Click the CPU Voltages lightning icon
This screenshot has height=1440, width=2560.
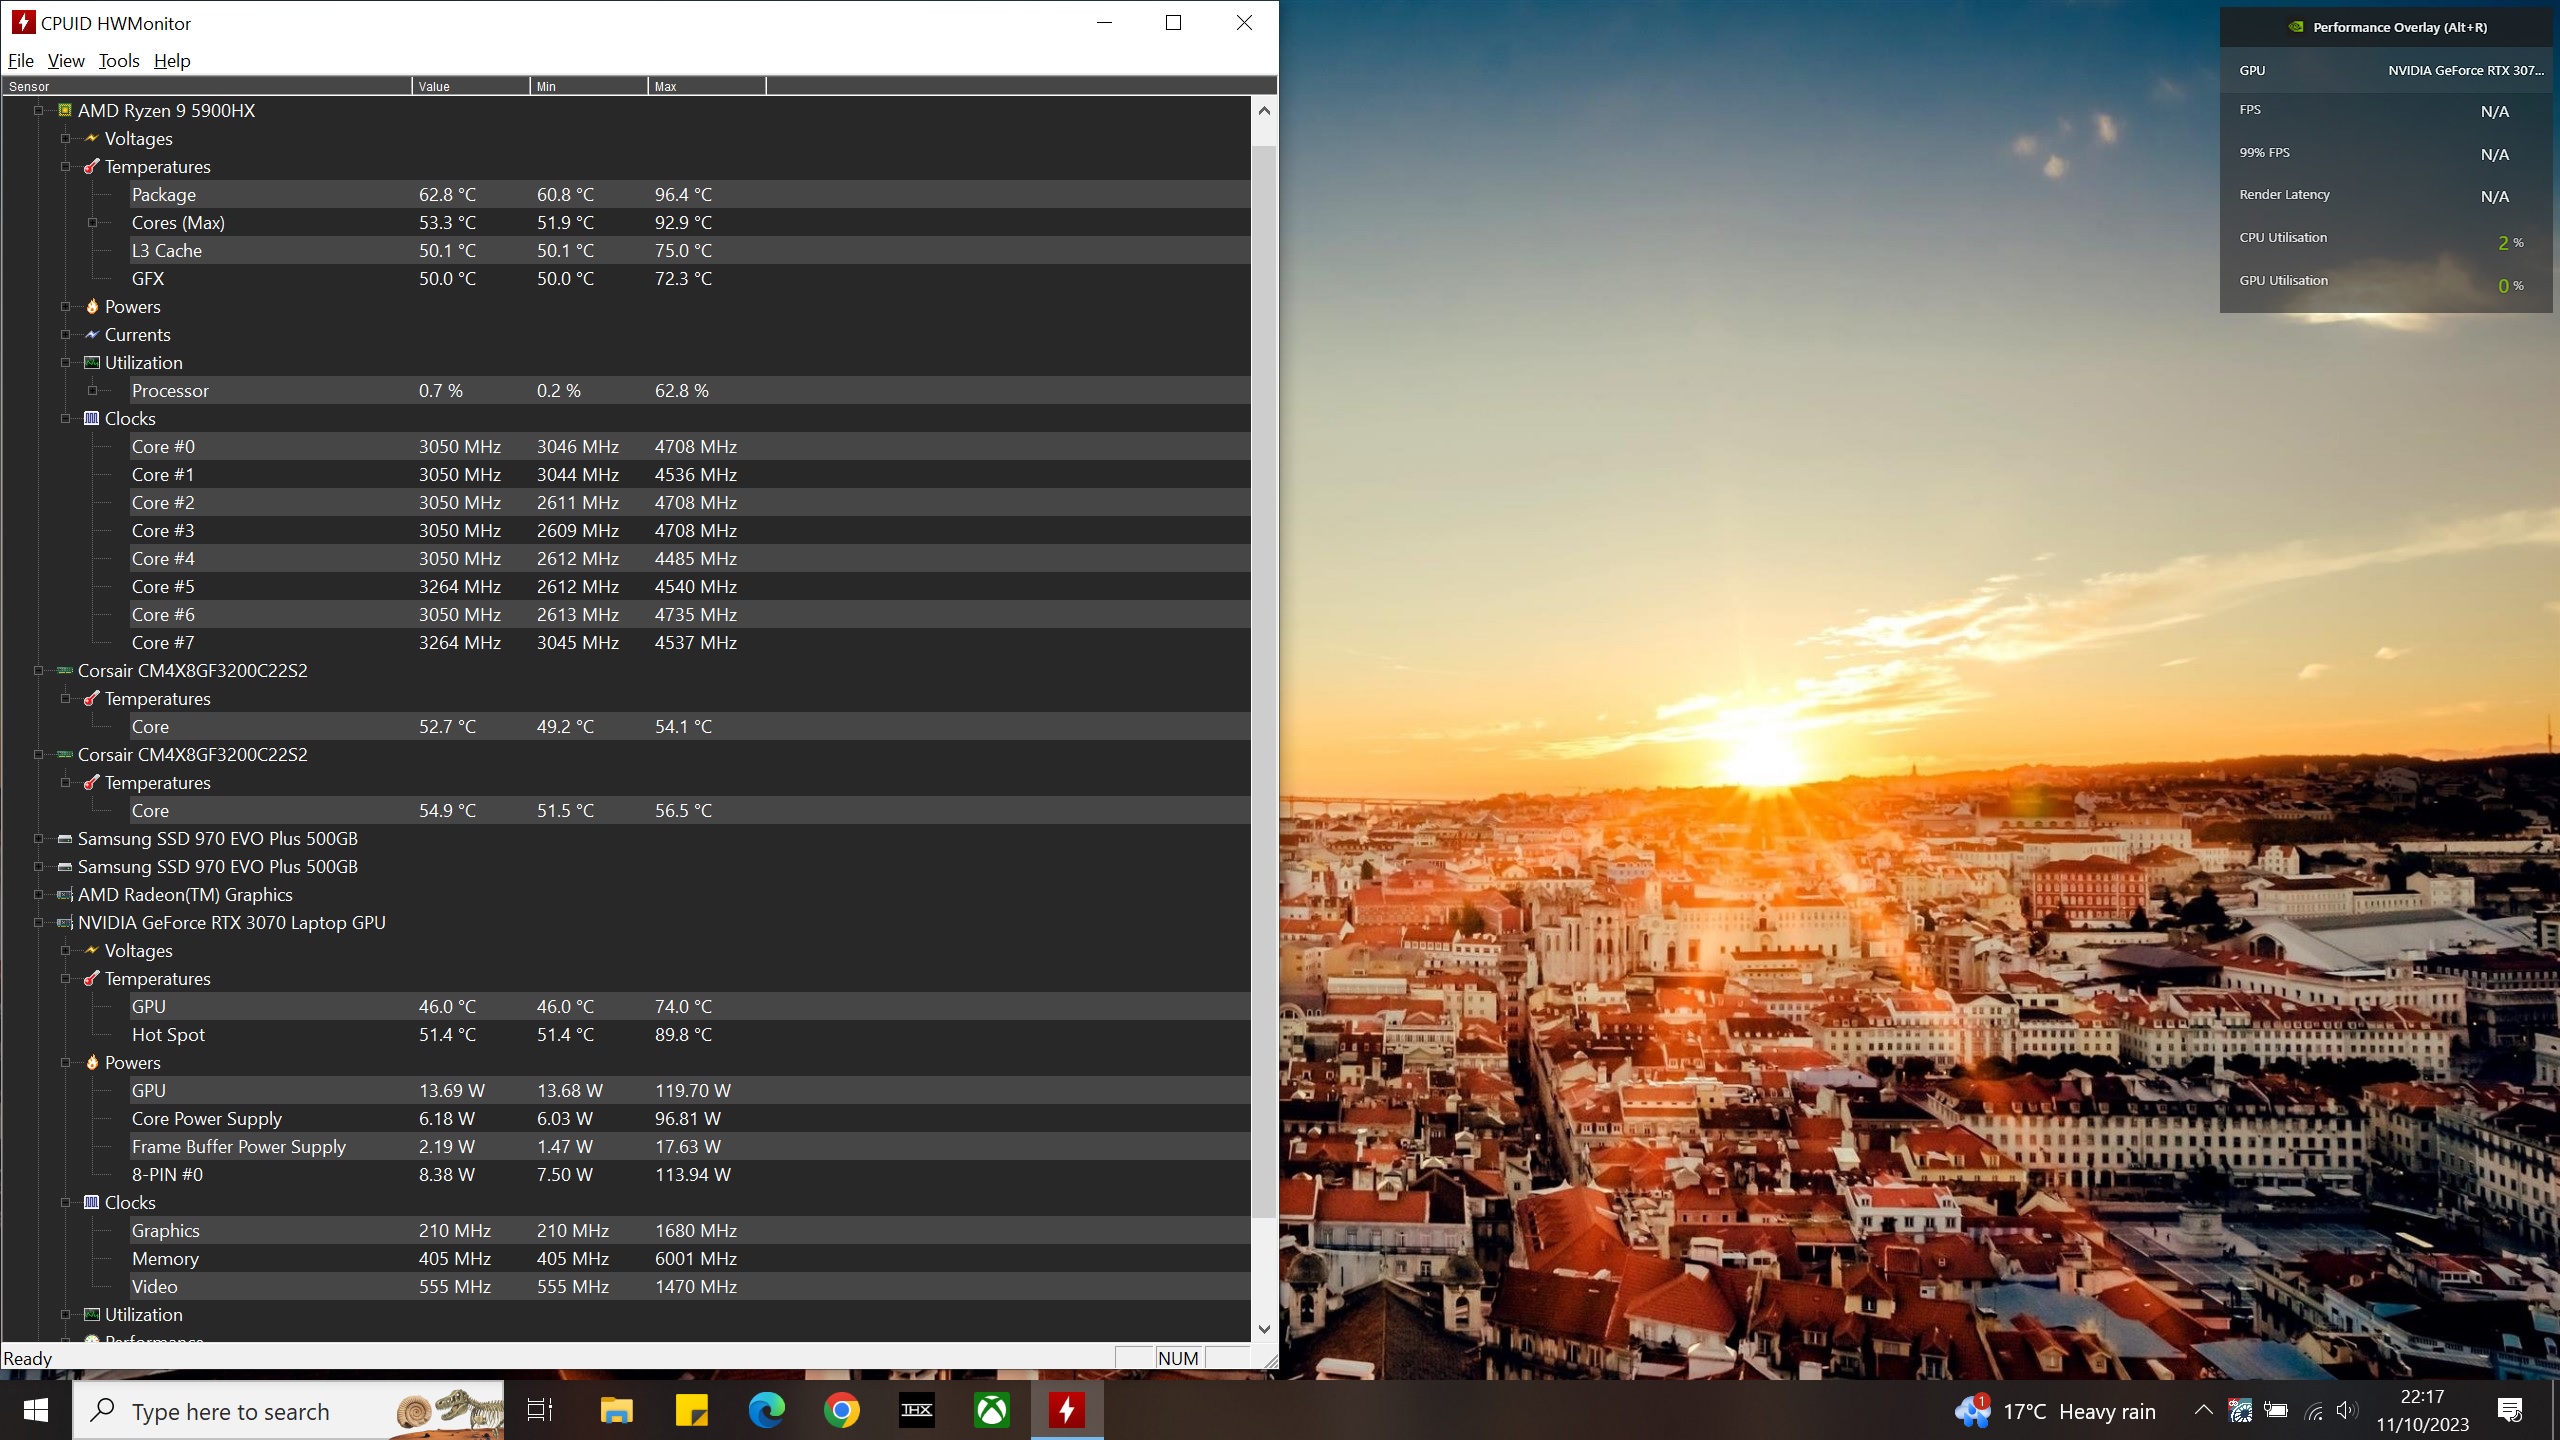(92, 138)
